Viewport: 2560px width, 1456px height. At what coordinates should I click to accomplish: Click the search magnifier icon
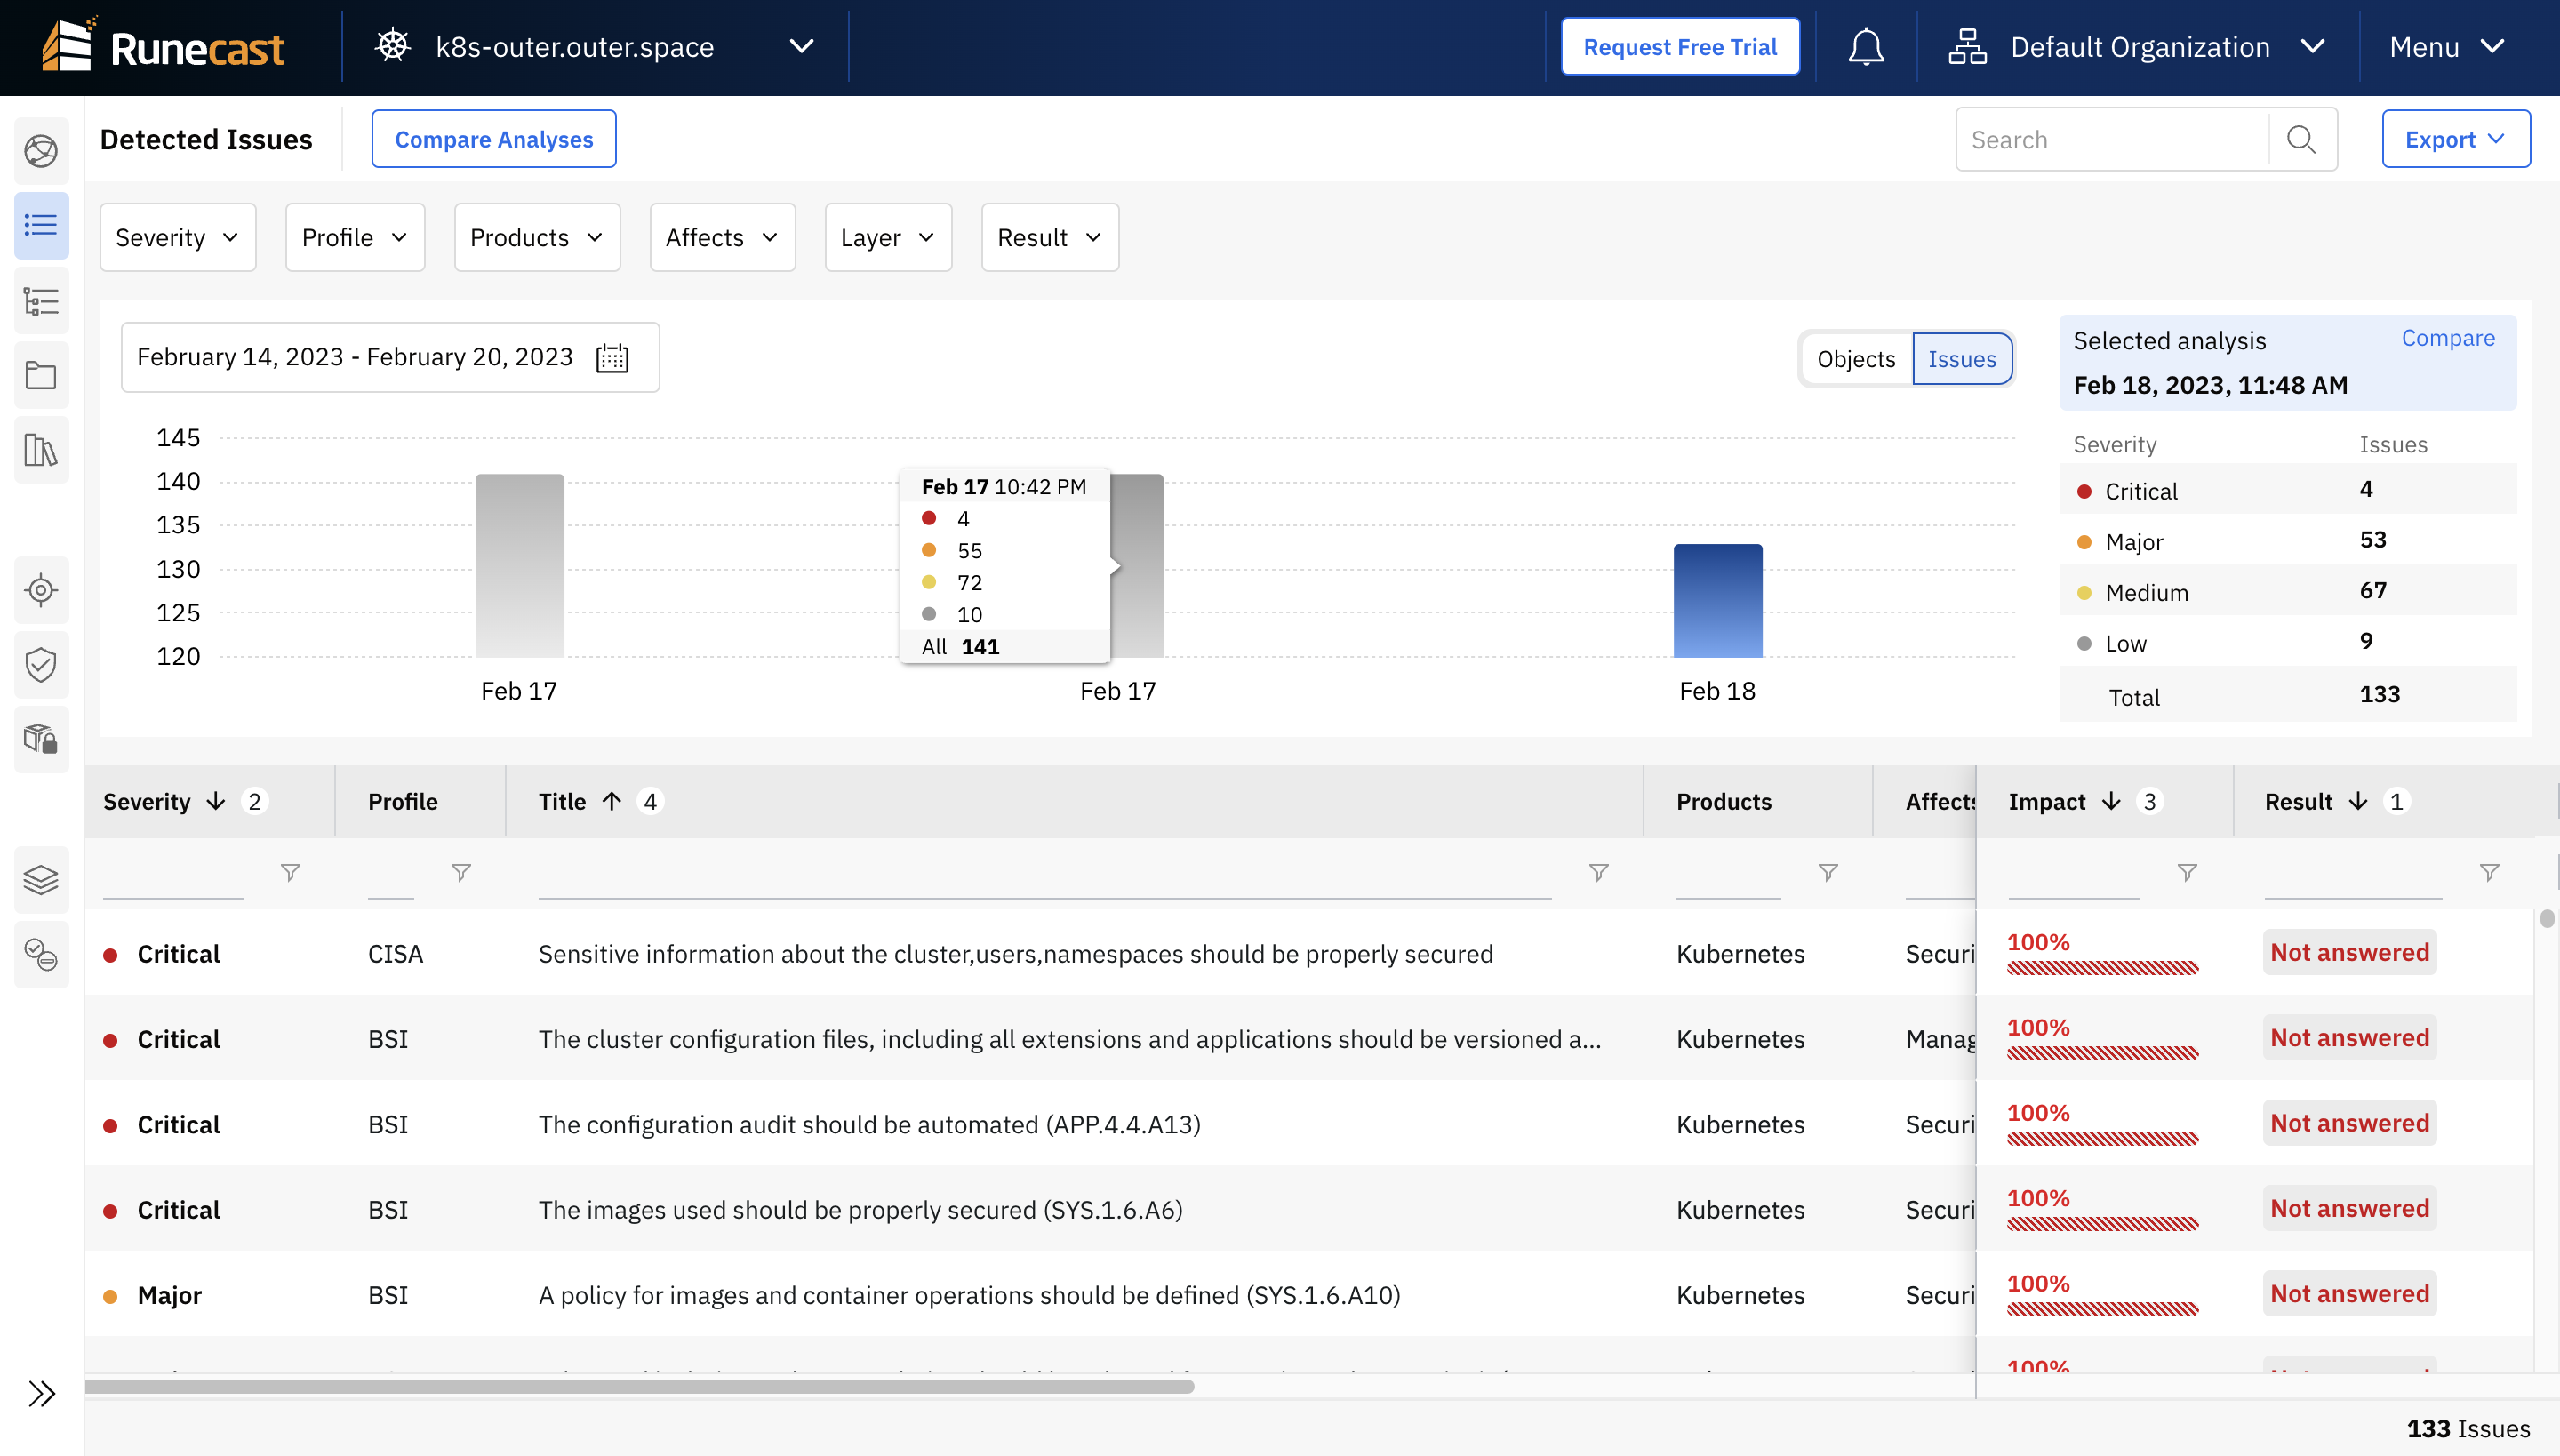pyautogui.click(x=2301, y=140)
